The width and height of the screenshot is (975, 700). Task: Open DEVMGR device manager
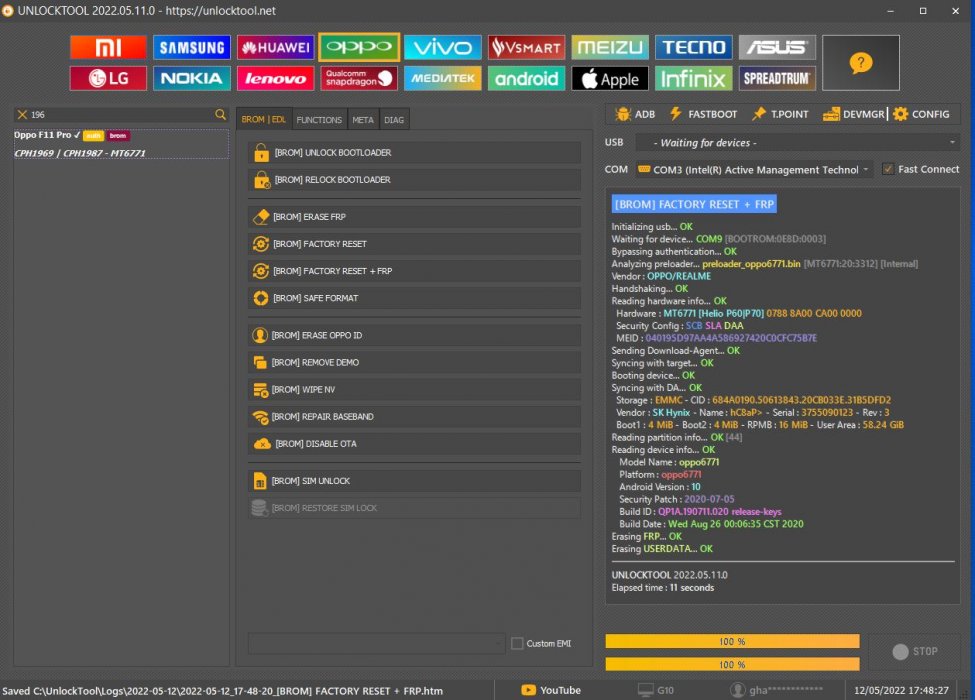coord(854,114)
